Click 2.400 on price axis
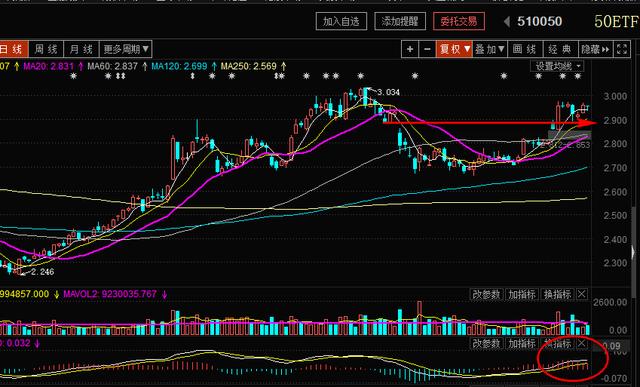Screen dimensions: 640x387 tap(615, 240)
